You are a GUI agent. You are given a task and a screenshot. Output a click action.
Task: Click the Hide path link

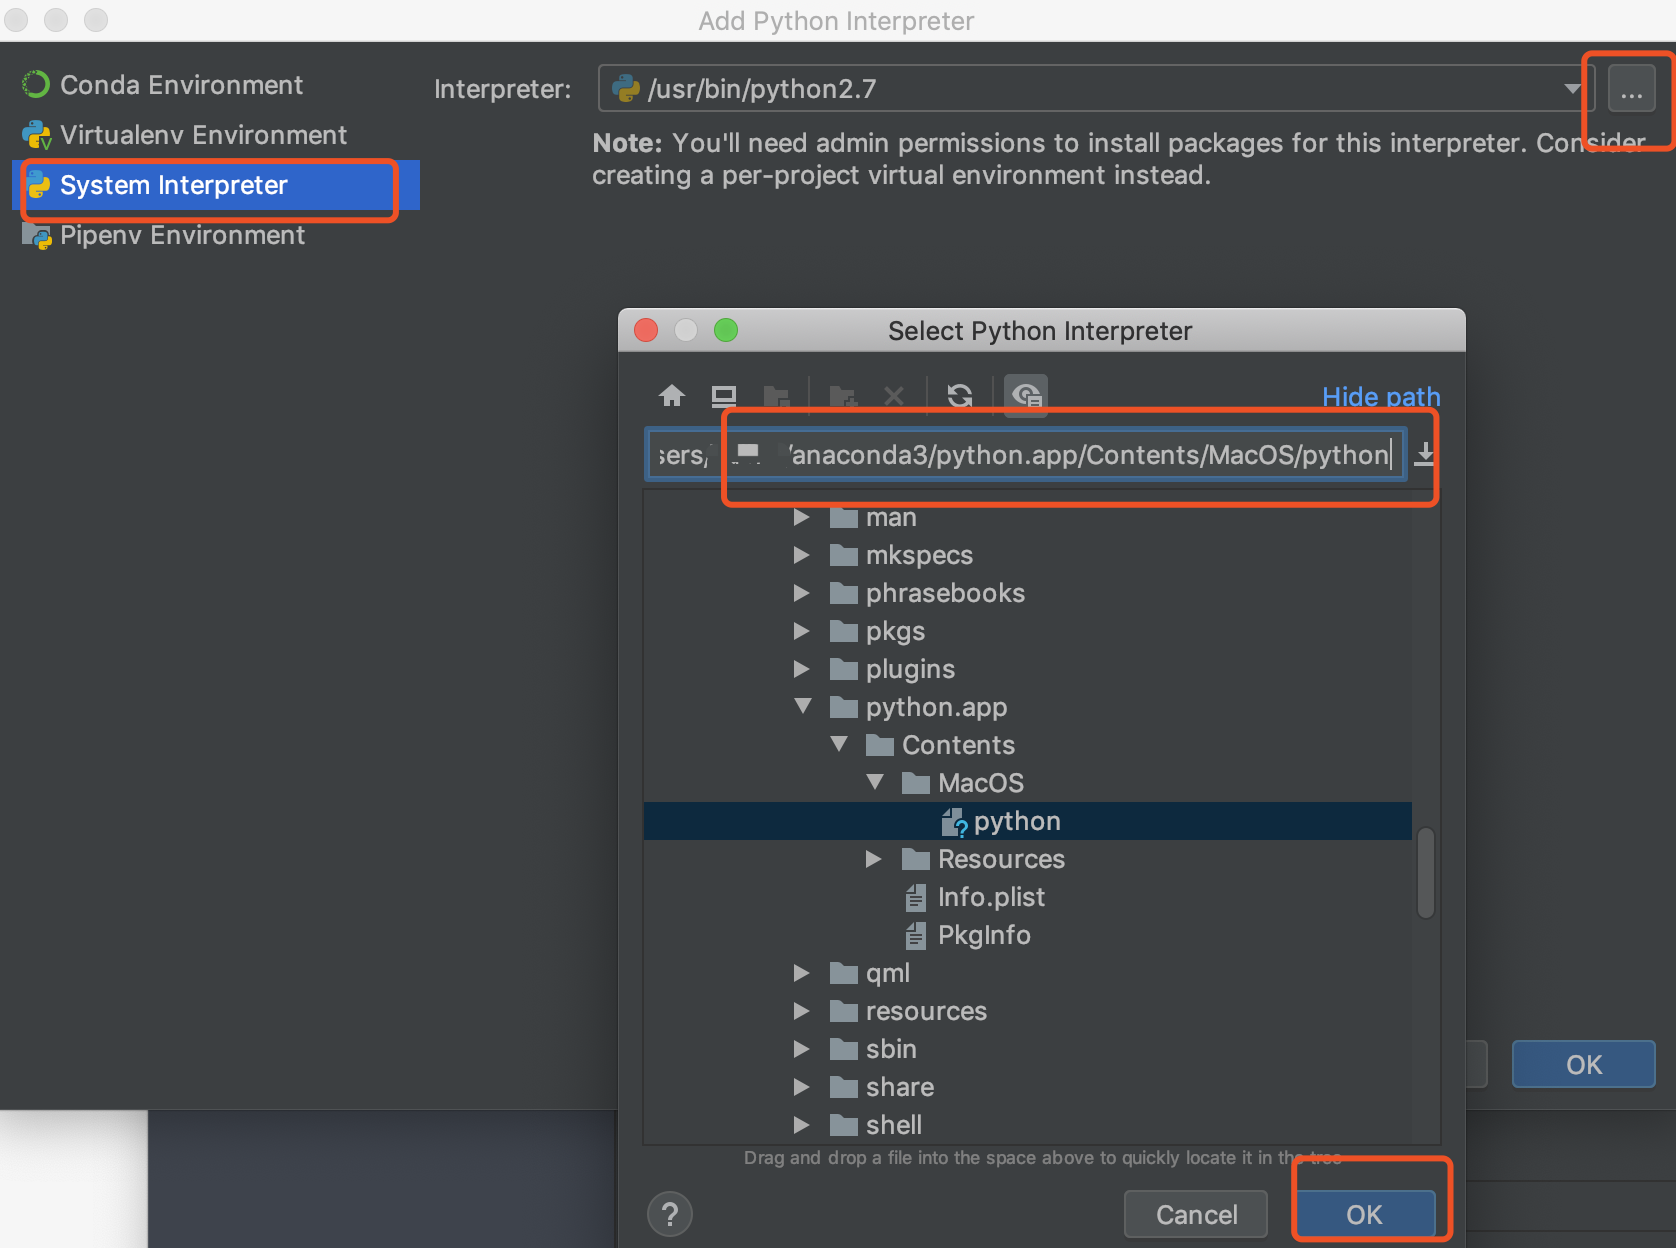click(1381, 397)
